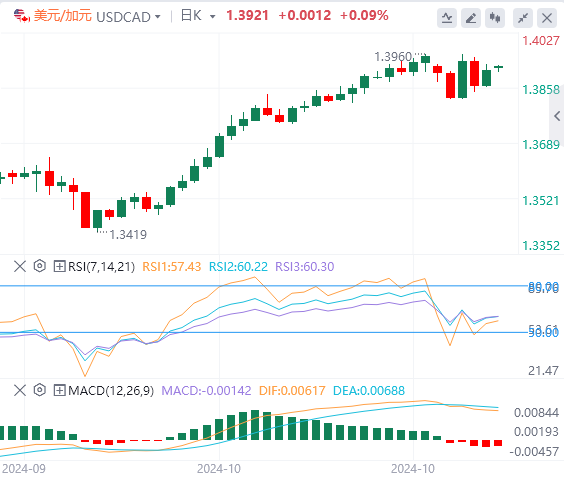Viewport: 564px width, 482px height.
Task: Click the 1.3960 high price marker
Action: point(393,57)
